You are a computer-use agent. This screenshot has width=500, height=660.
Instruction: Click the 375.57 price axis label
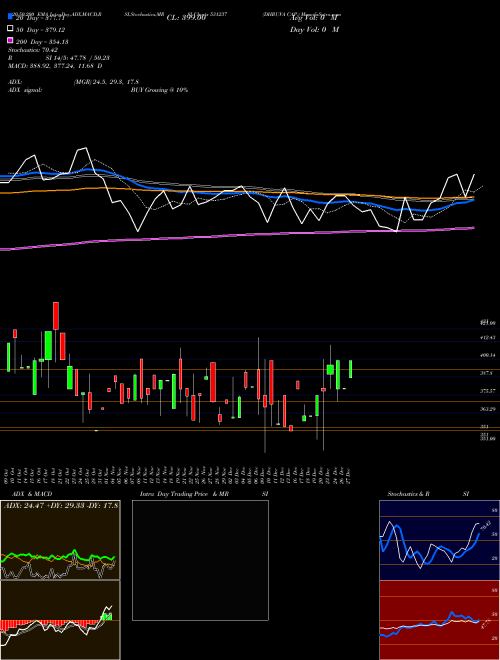tap(489, 391)
